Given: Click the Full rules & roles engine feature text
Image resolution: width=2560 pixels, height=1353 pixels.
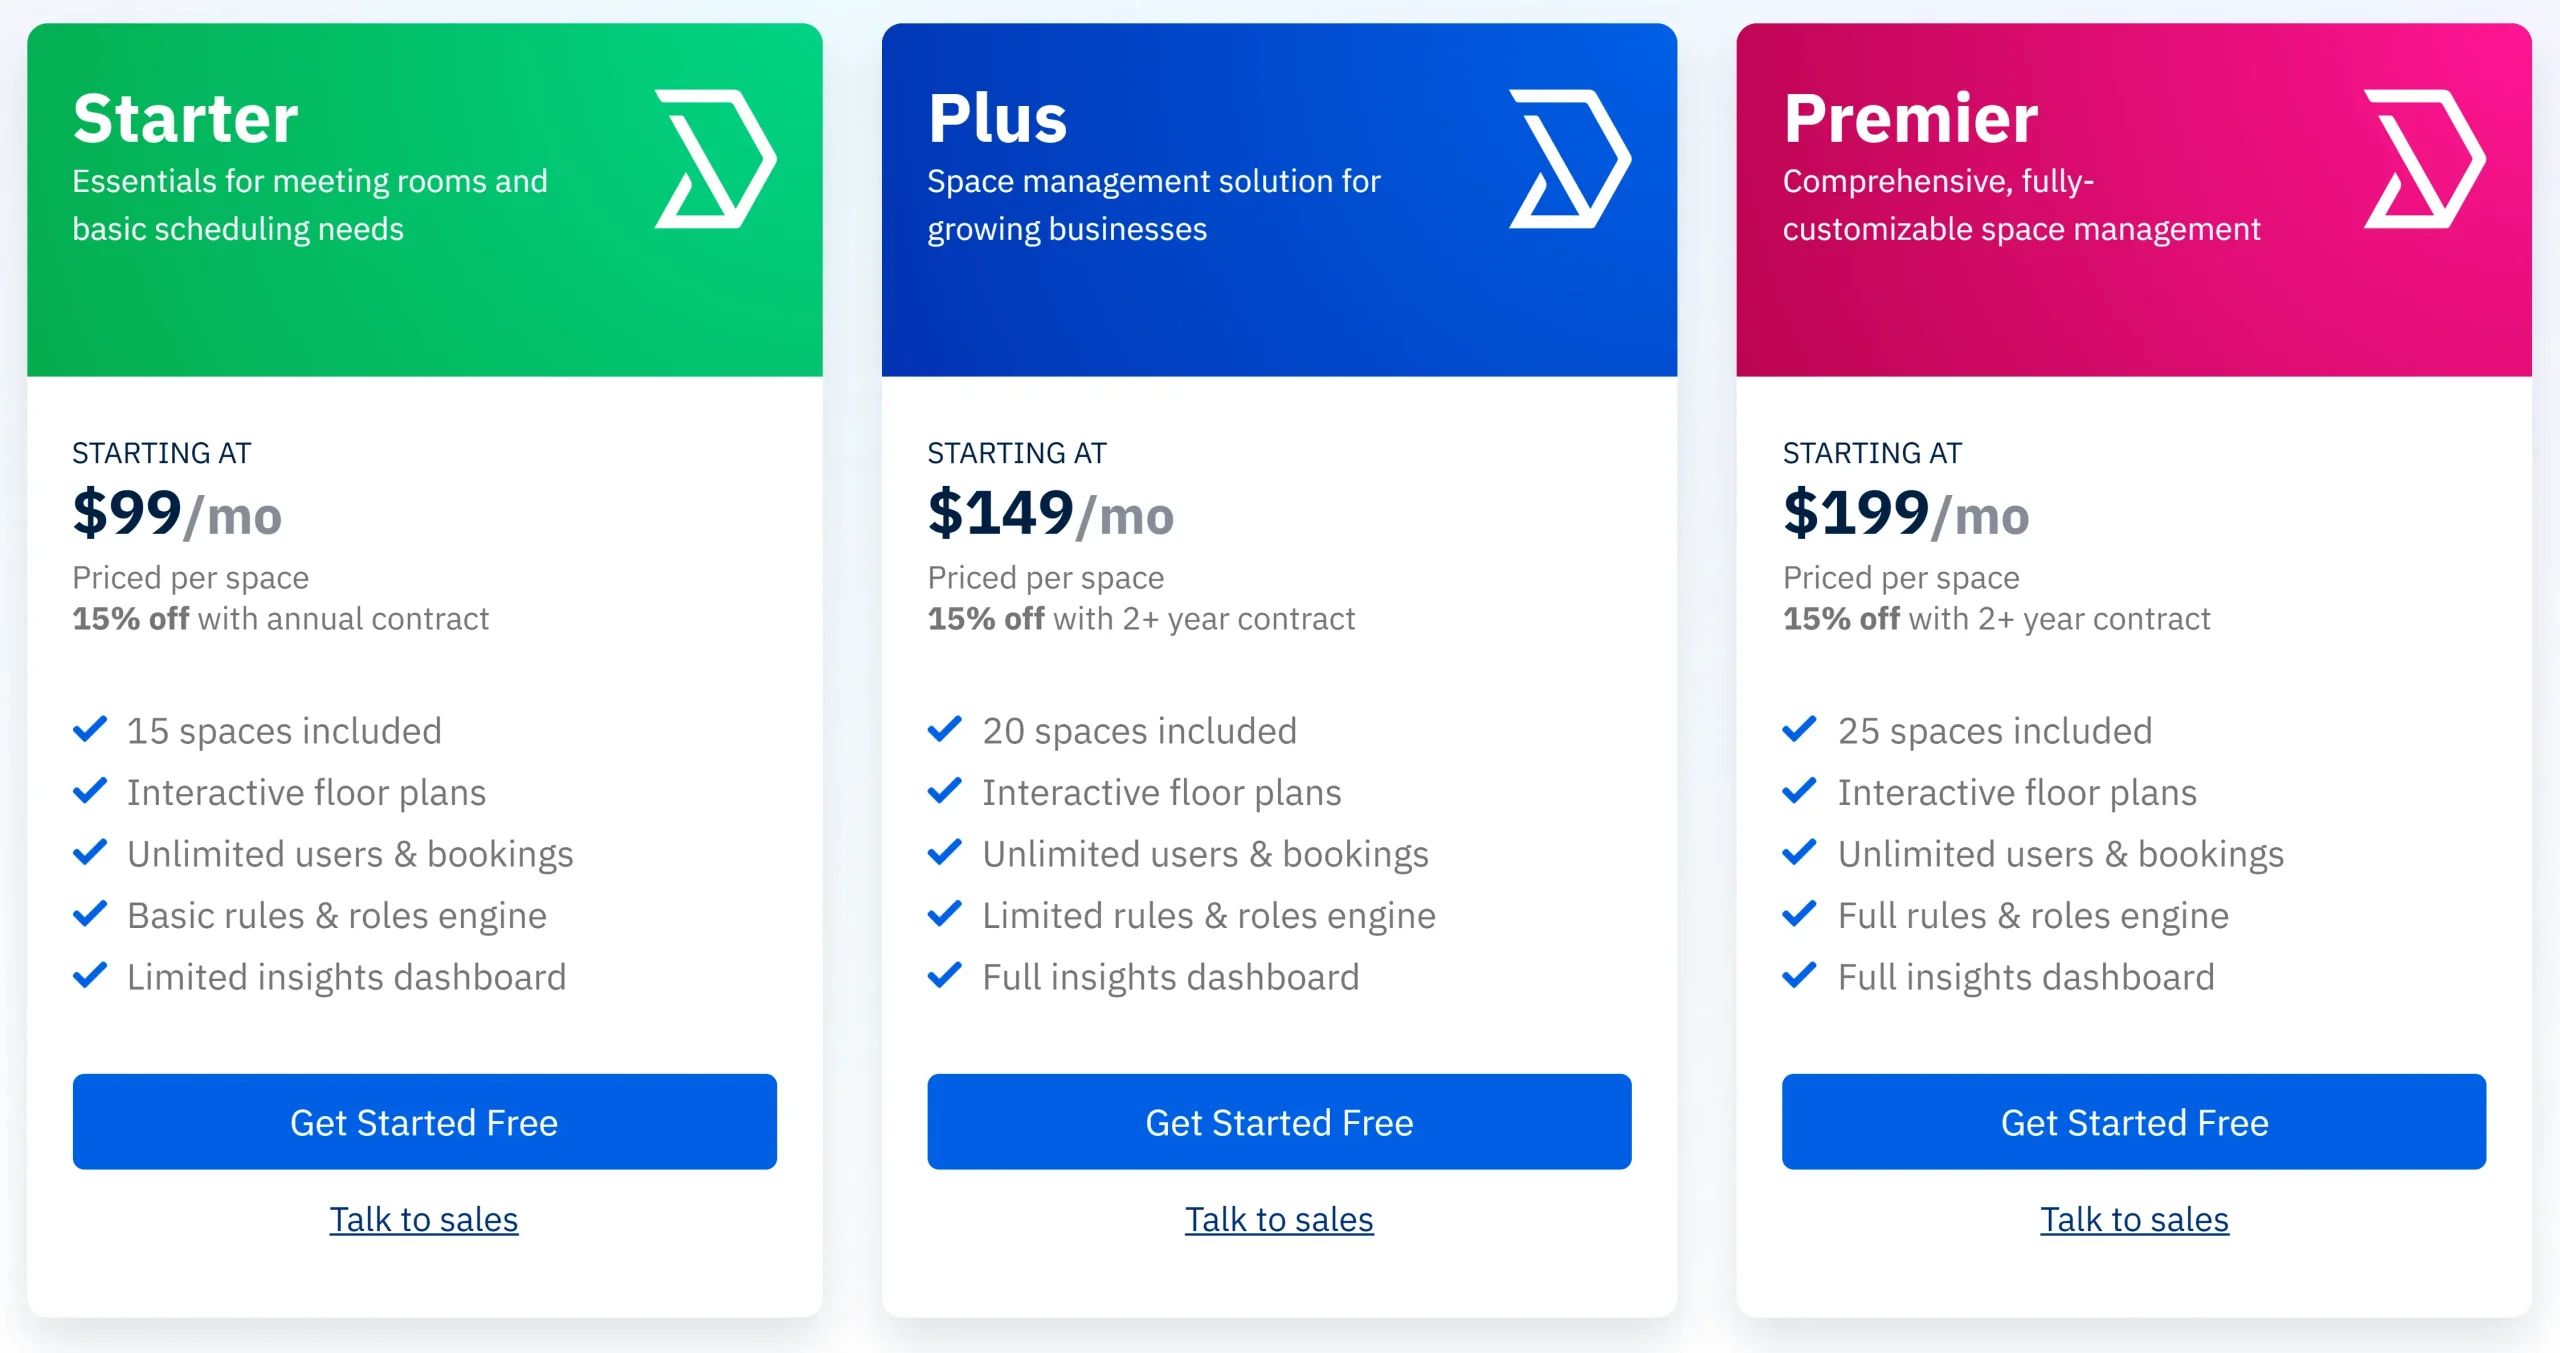Looking at the screenshot, I should (2033, 914).
